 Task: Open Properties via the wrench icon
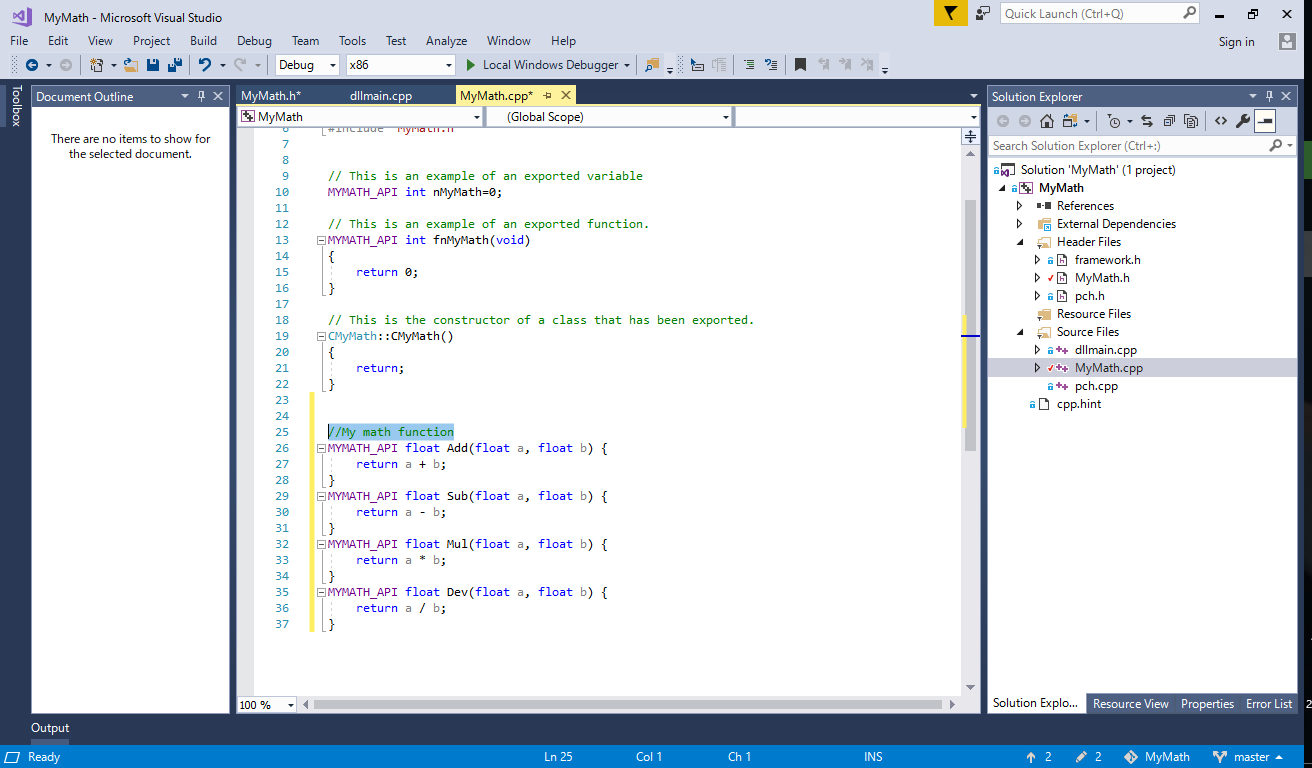pyautogui.click(x=1242, y=120)
